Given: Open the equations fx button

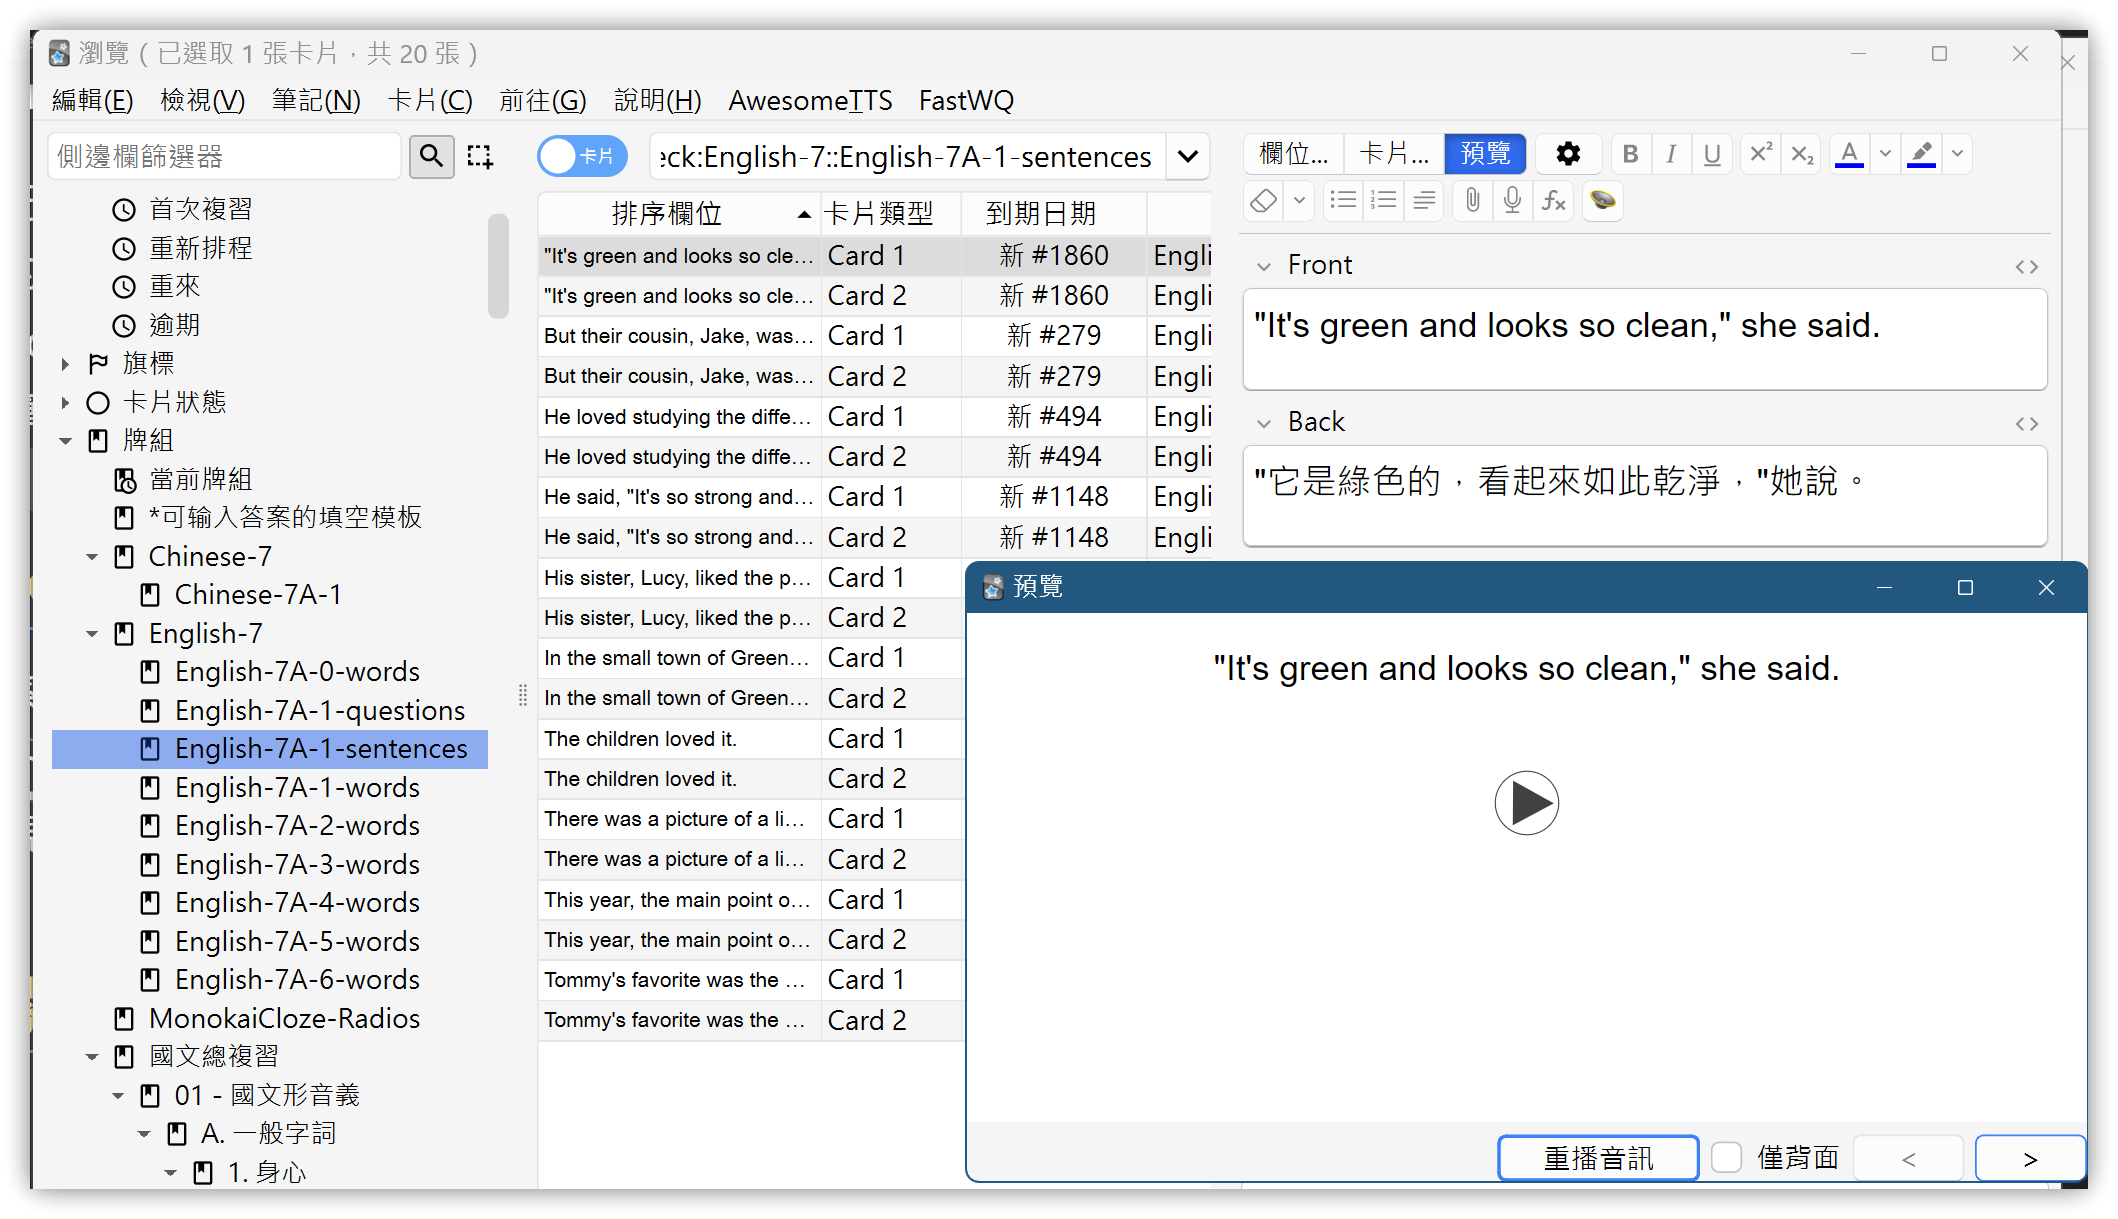Looking at the screenshot, I should click(1553, 201).
